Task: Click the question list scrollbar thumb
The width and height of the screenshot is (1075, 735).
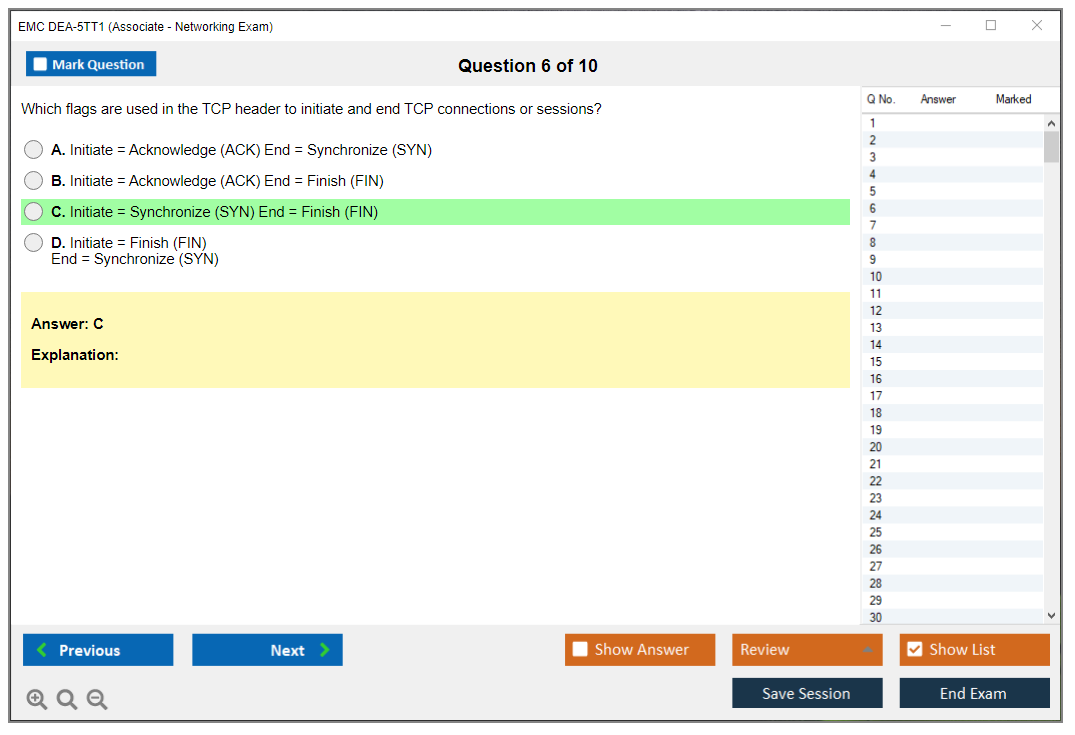Action: [x=1051, y=147]
